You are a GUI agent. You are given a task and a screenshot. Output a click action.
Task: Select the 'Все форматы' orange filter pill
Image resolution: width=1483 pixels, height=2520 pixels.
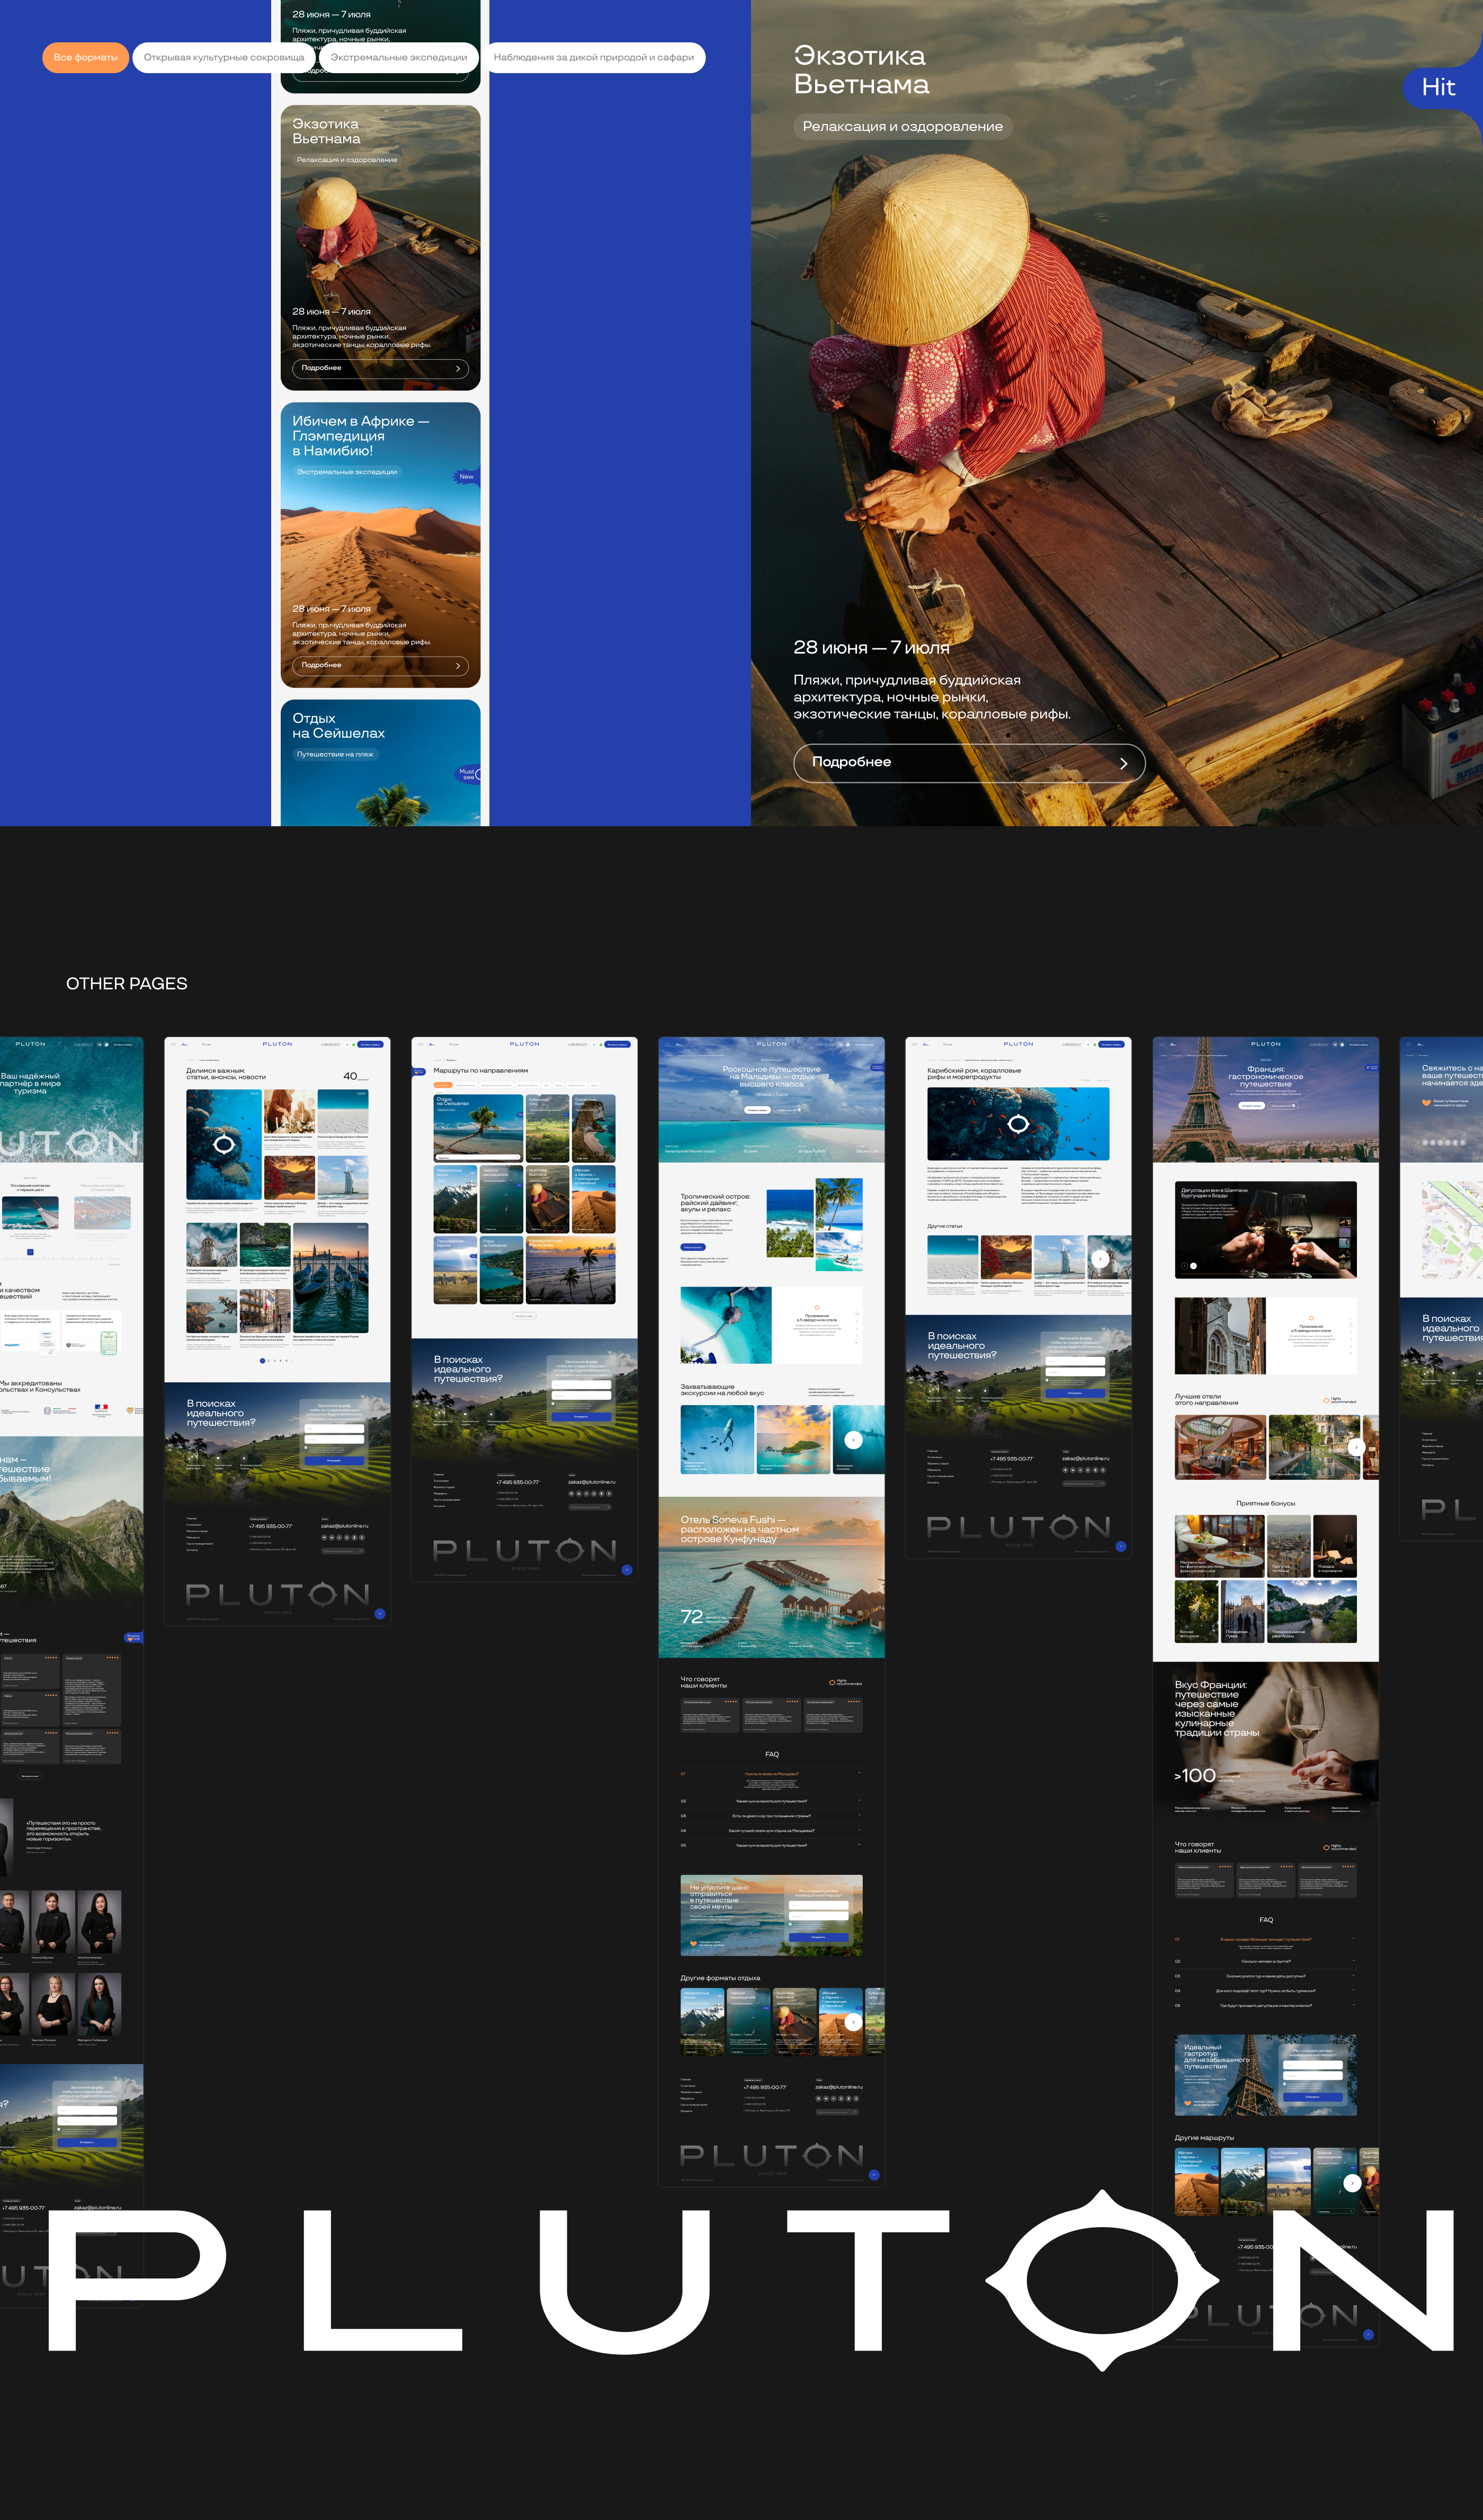pos(85,57)
